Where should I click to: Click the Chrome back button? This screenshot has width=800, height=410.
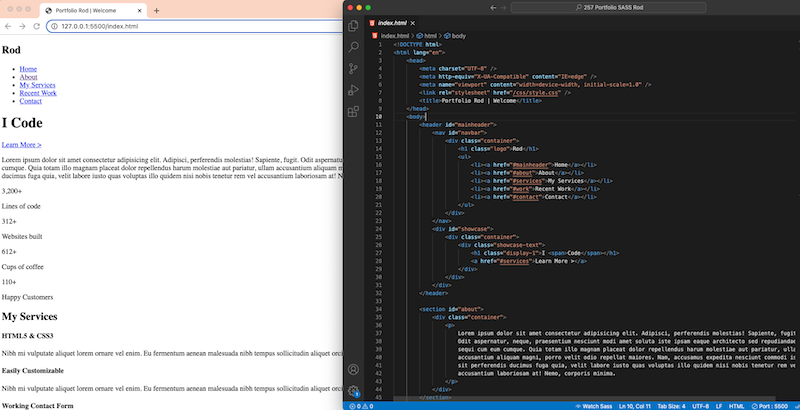[x=8, y=27]
